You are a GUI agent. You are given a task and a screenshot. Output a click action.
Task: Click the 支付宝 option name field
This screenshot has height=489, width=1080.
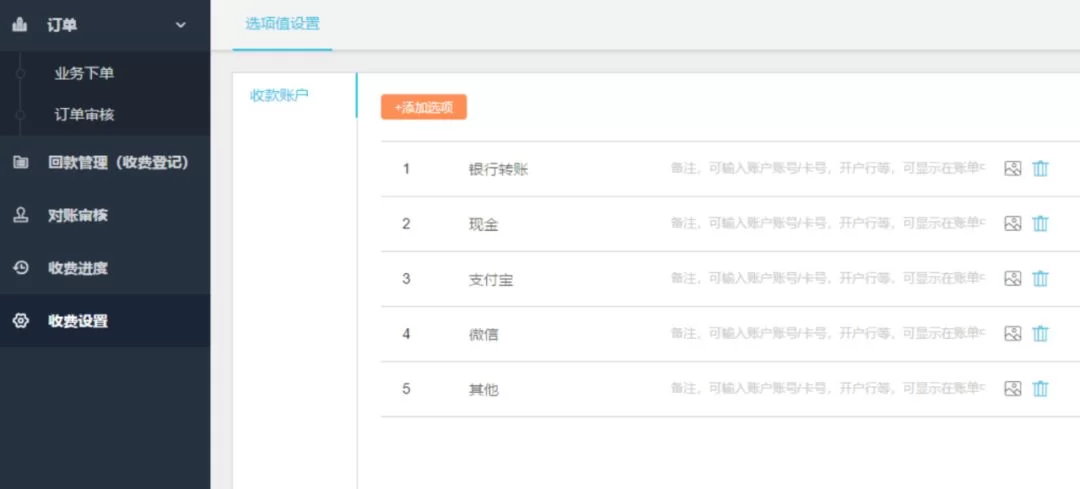click(x=491, y=279)
